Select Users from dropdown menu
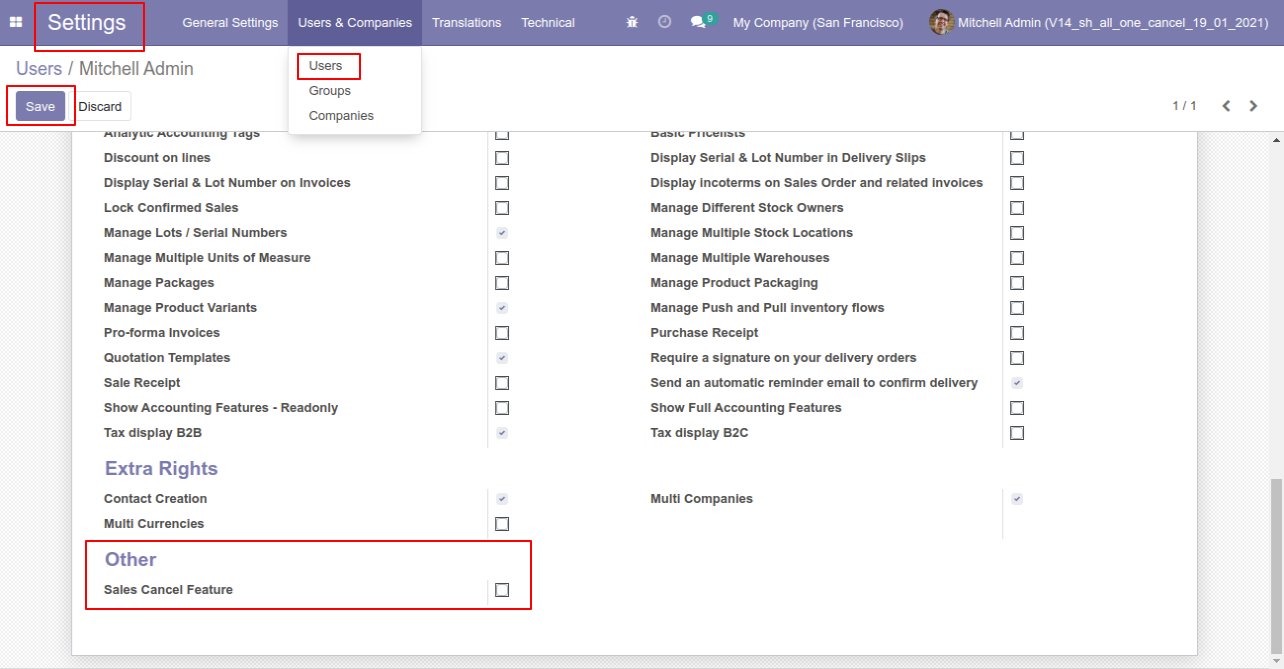This screenshot has height=669, width=1284. [326, 66]
